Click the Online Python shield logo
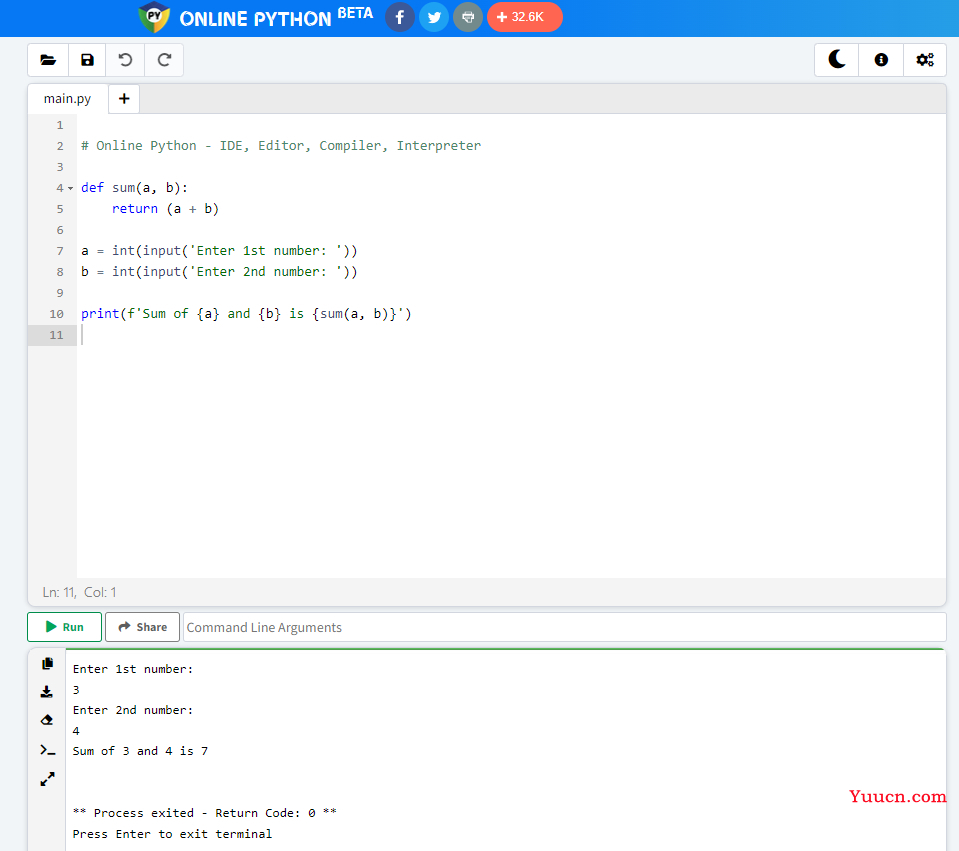Image resolution: width=959 pixels, height=851 pixels. tap(154, 17)
